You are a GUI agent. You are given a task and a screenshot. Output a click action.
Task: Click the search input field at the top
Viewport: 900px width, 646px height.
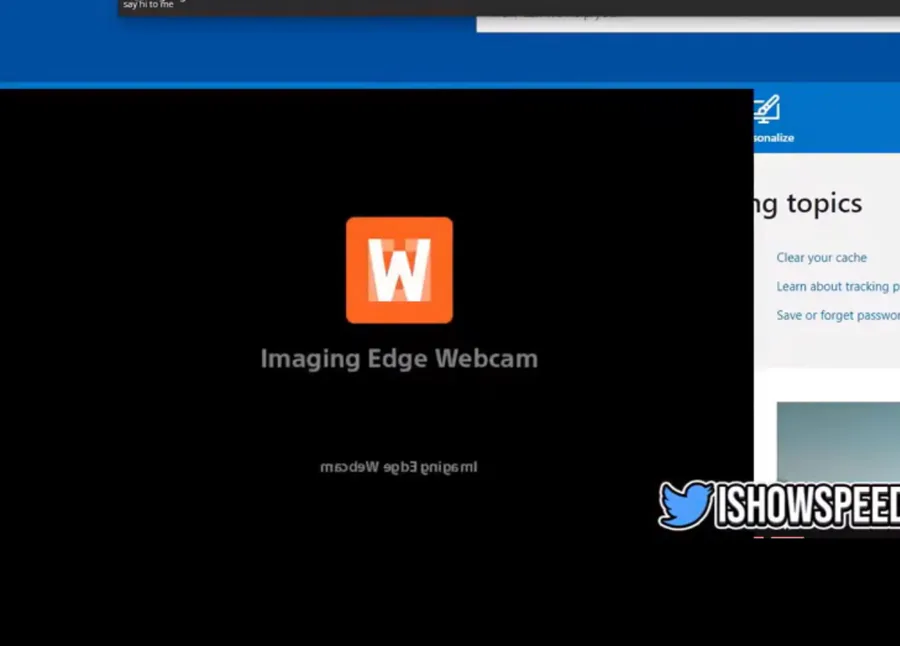688,24
